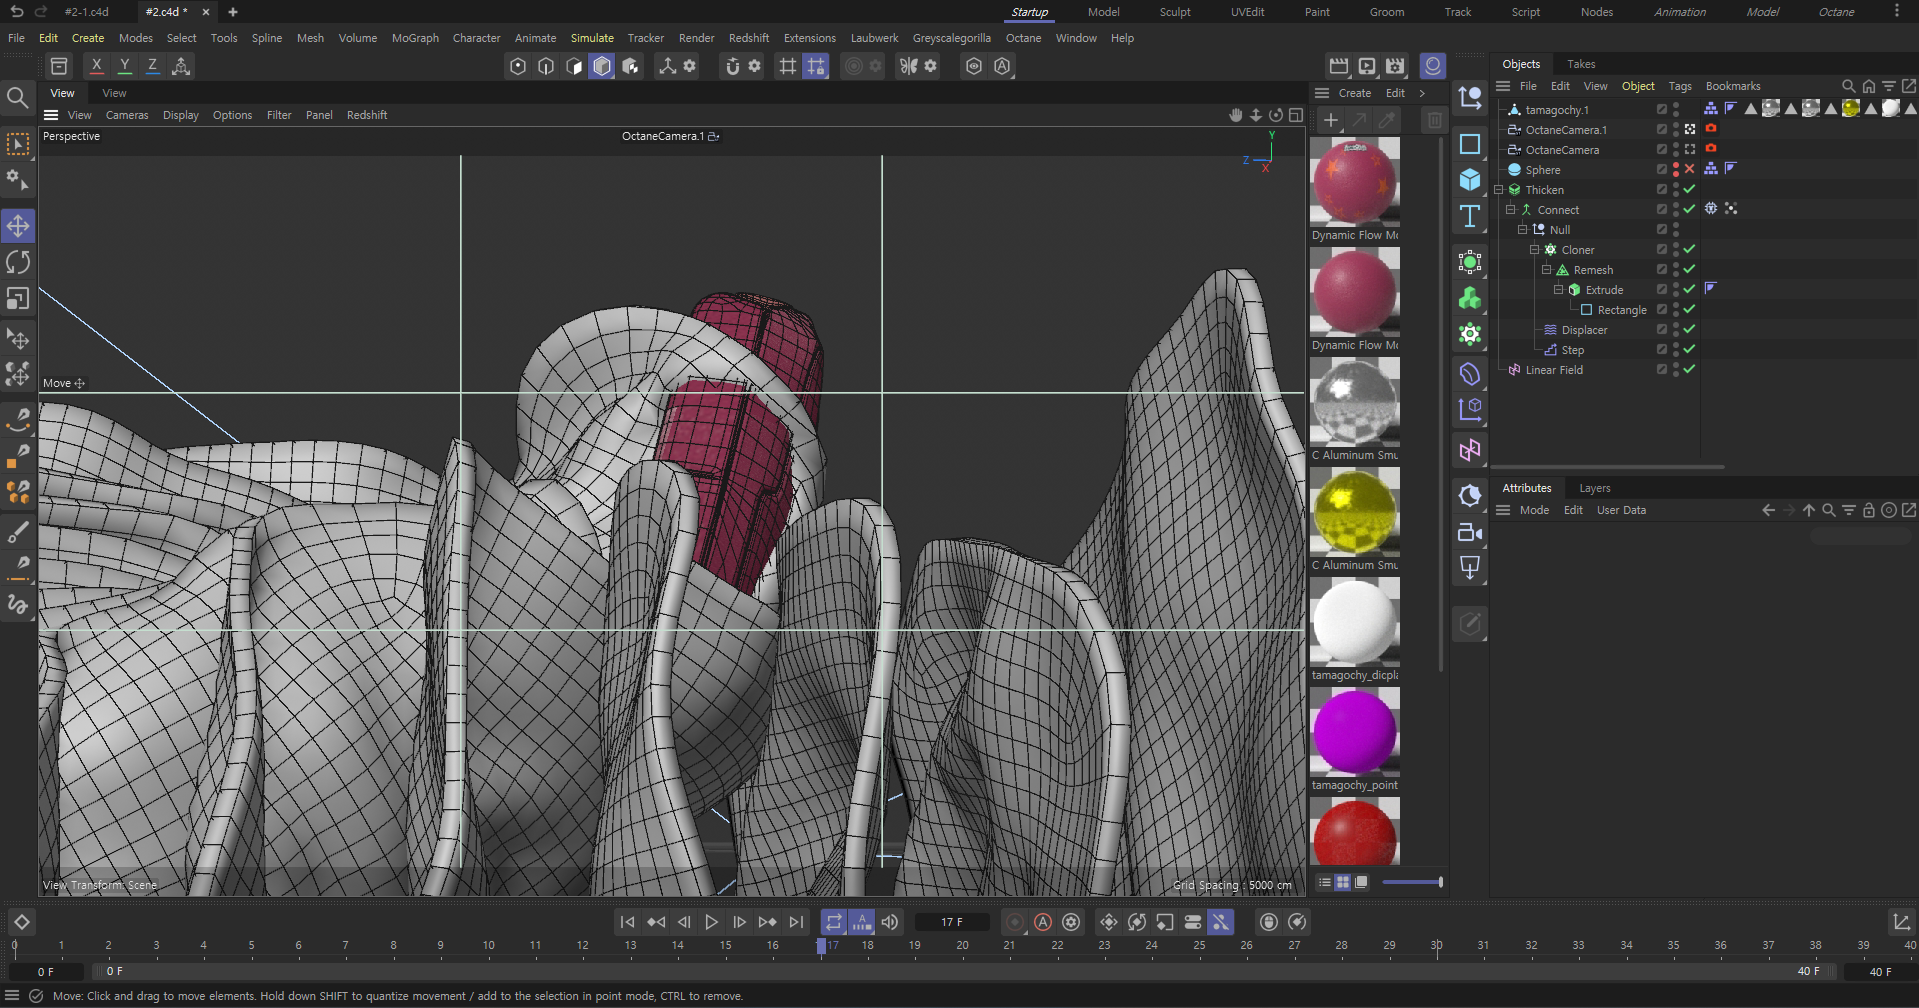Toggle Autokeying button with A
The image size is (1919, 1008).
point(1043,922)
